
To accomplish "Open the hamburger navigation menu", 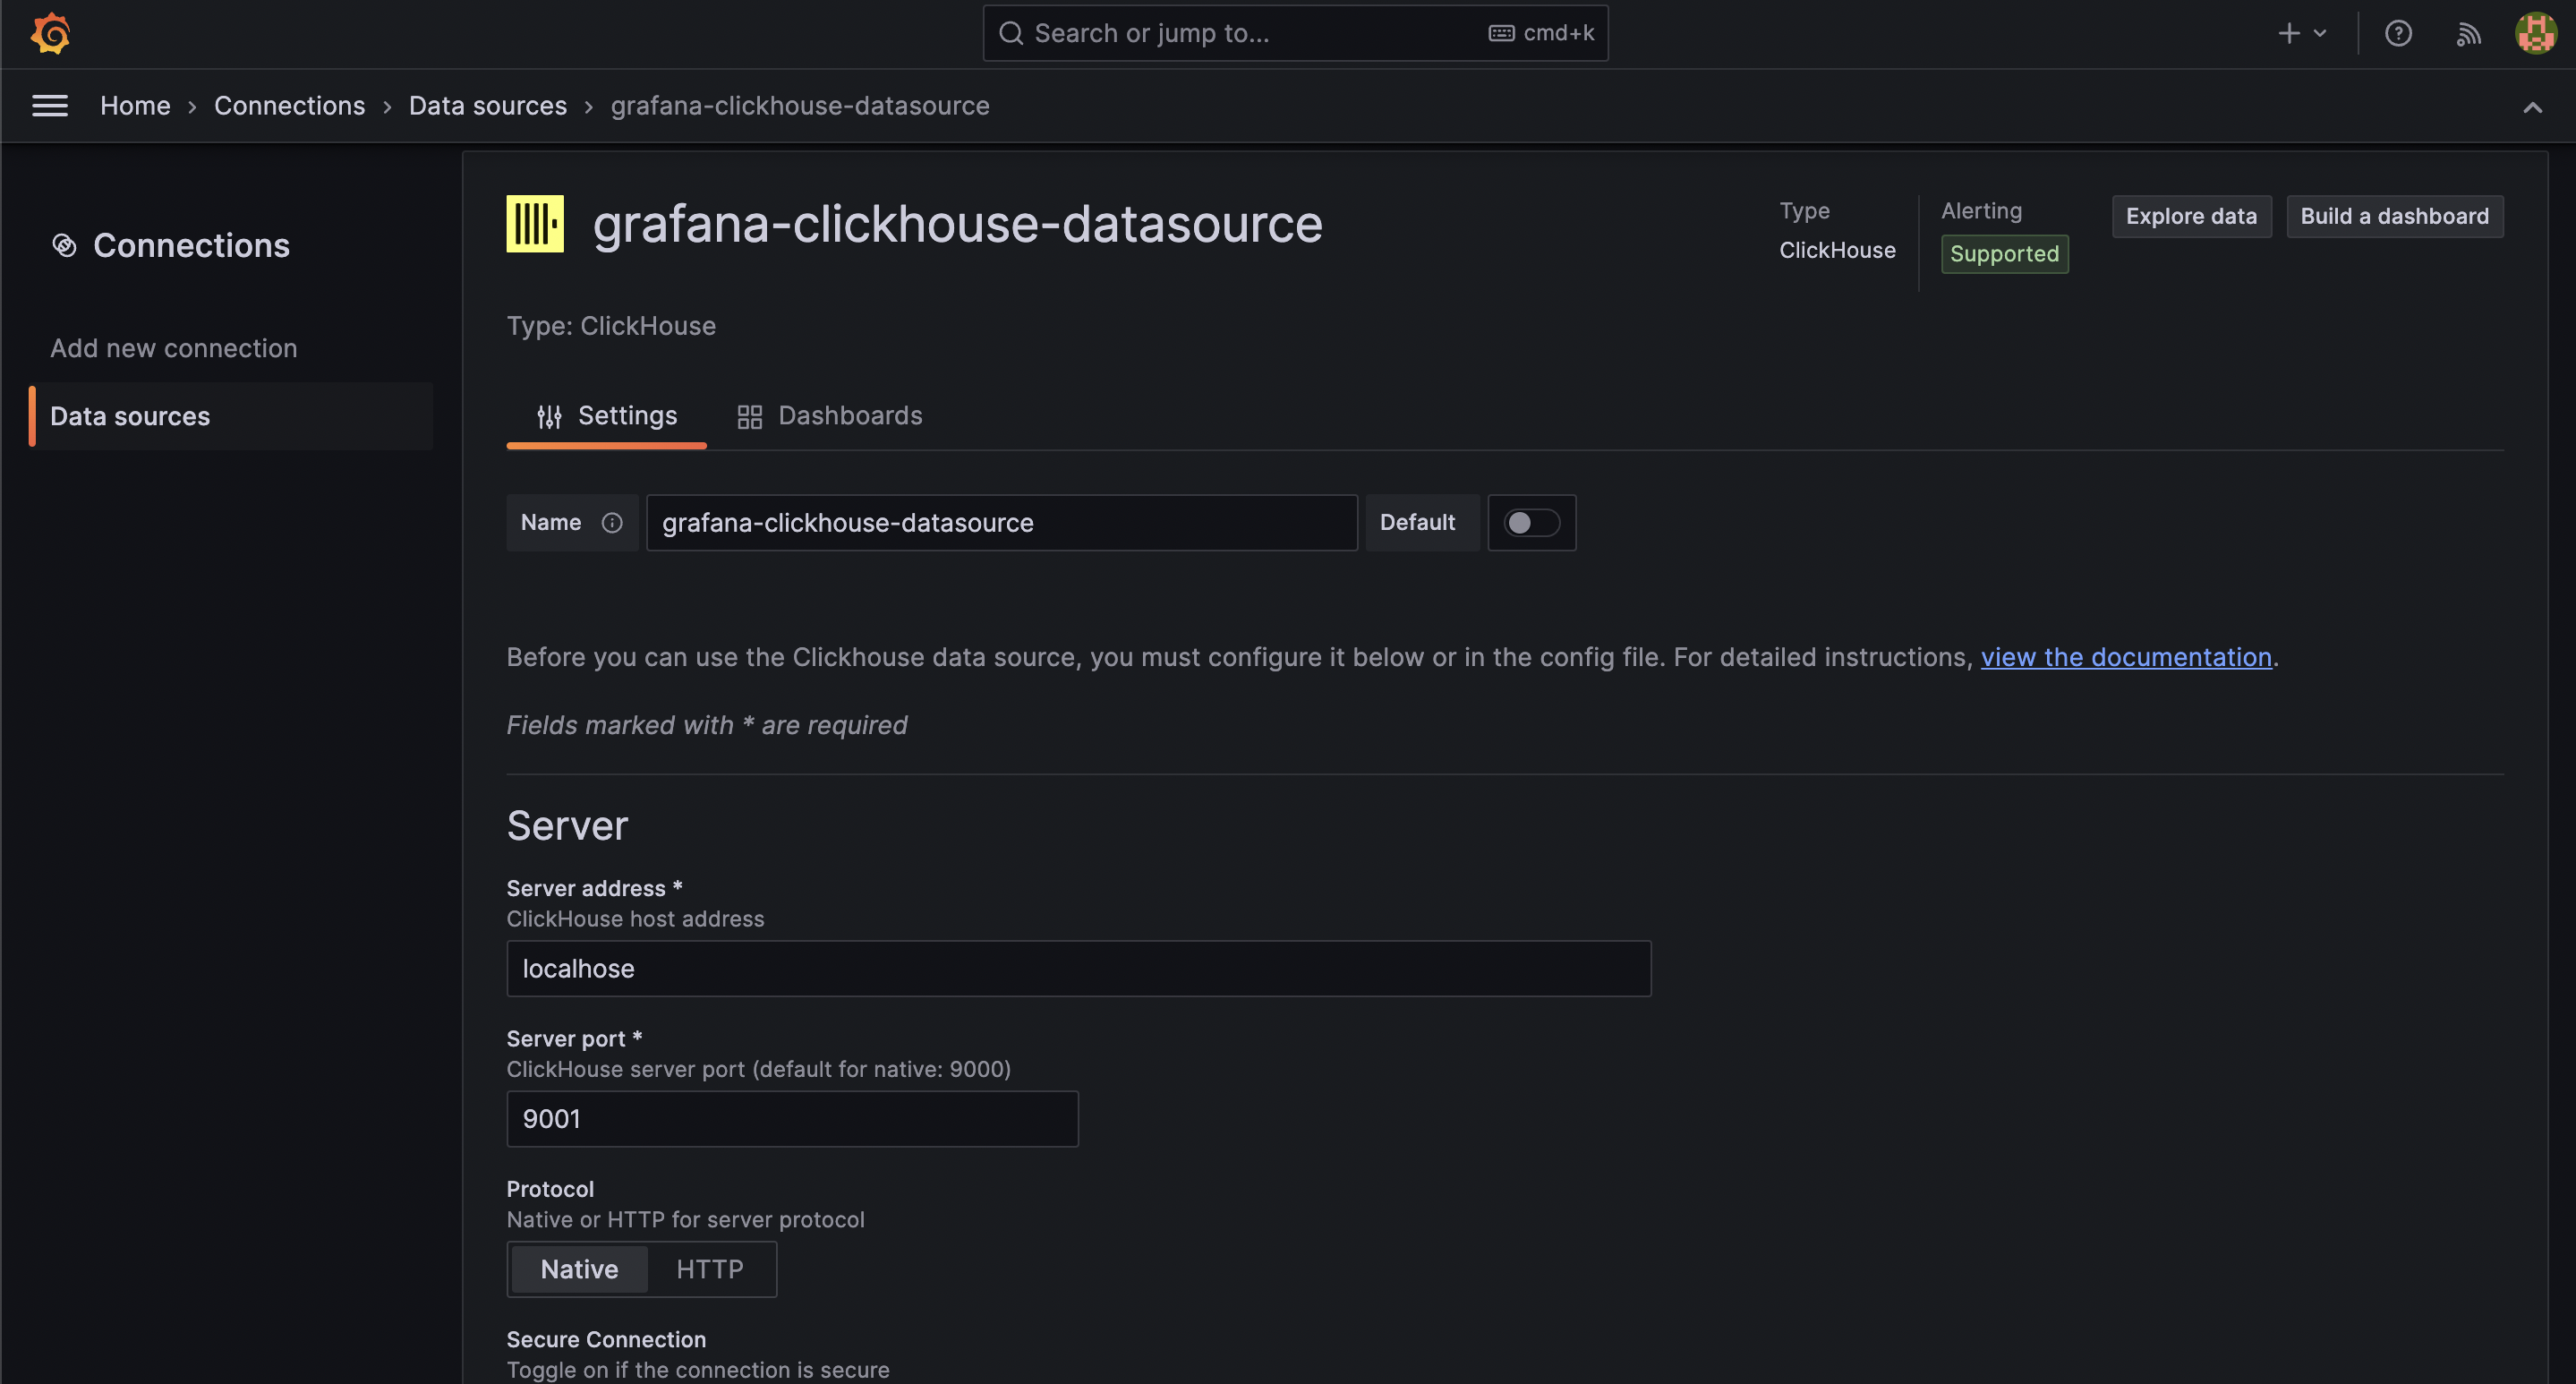I will pyautogui.click(x=50, y=106).
